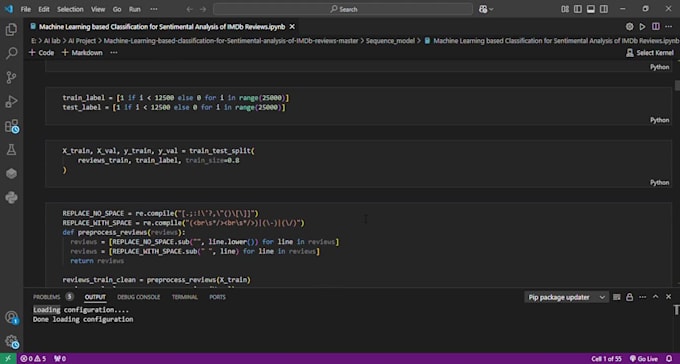This screenshot has height=364, width=680.
Task: Open the Customize Layout icon
Action: pyautogui.click(x=565, y=9)
